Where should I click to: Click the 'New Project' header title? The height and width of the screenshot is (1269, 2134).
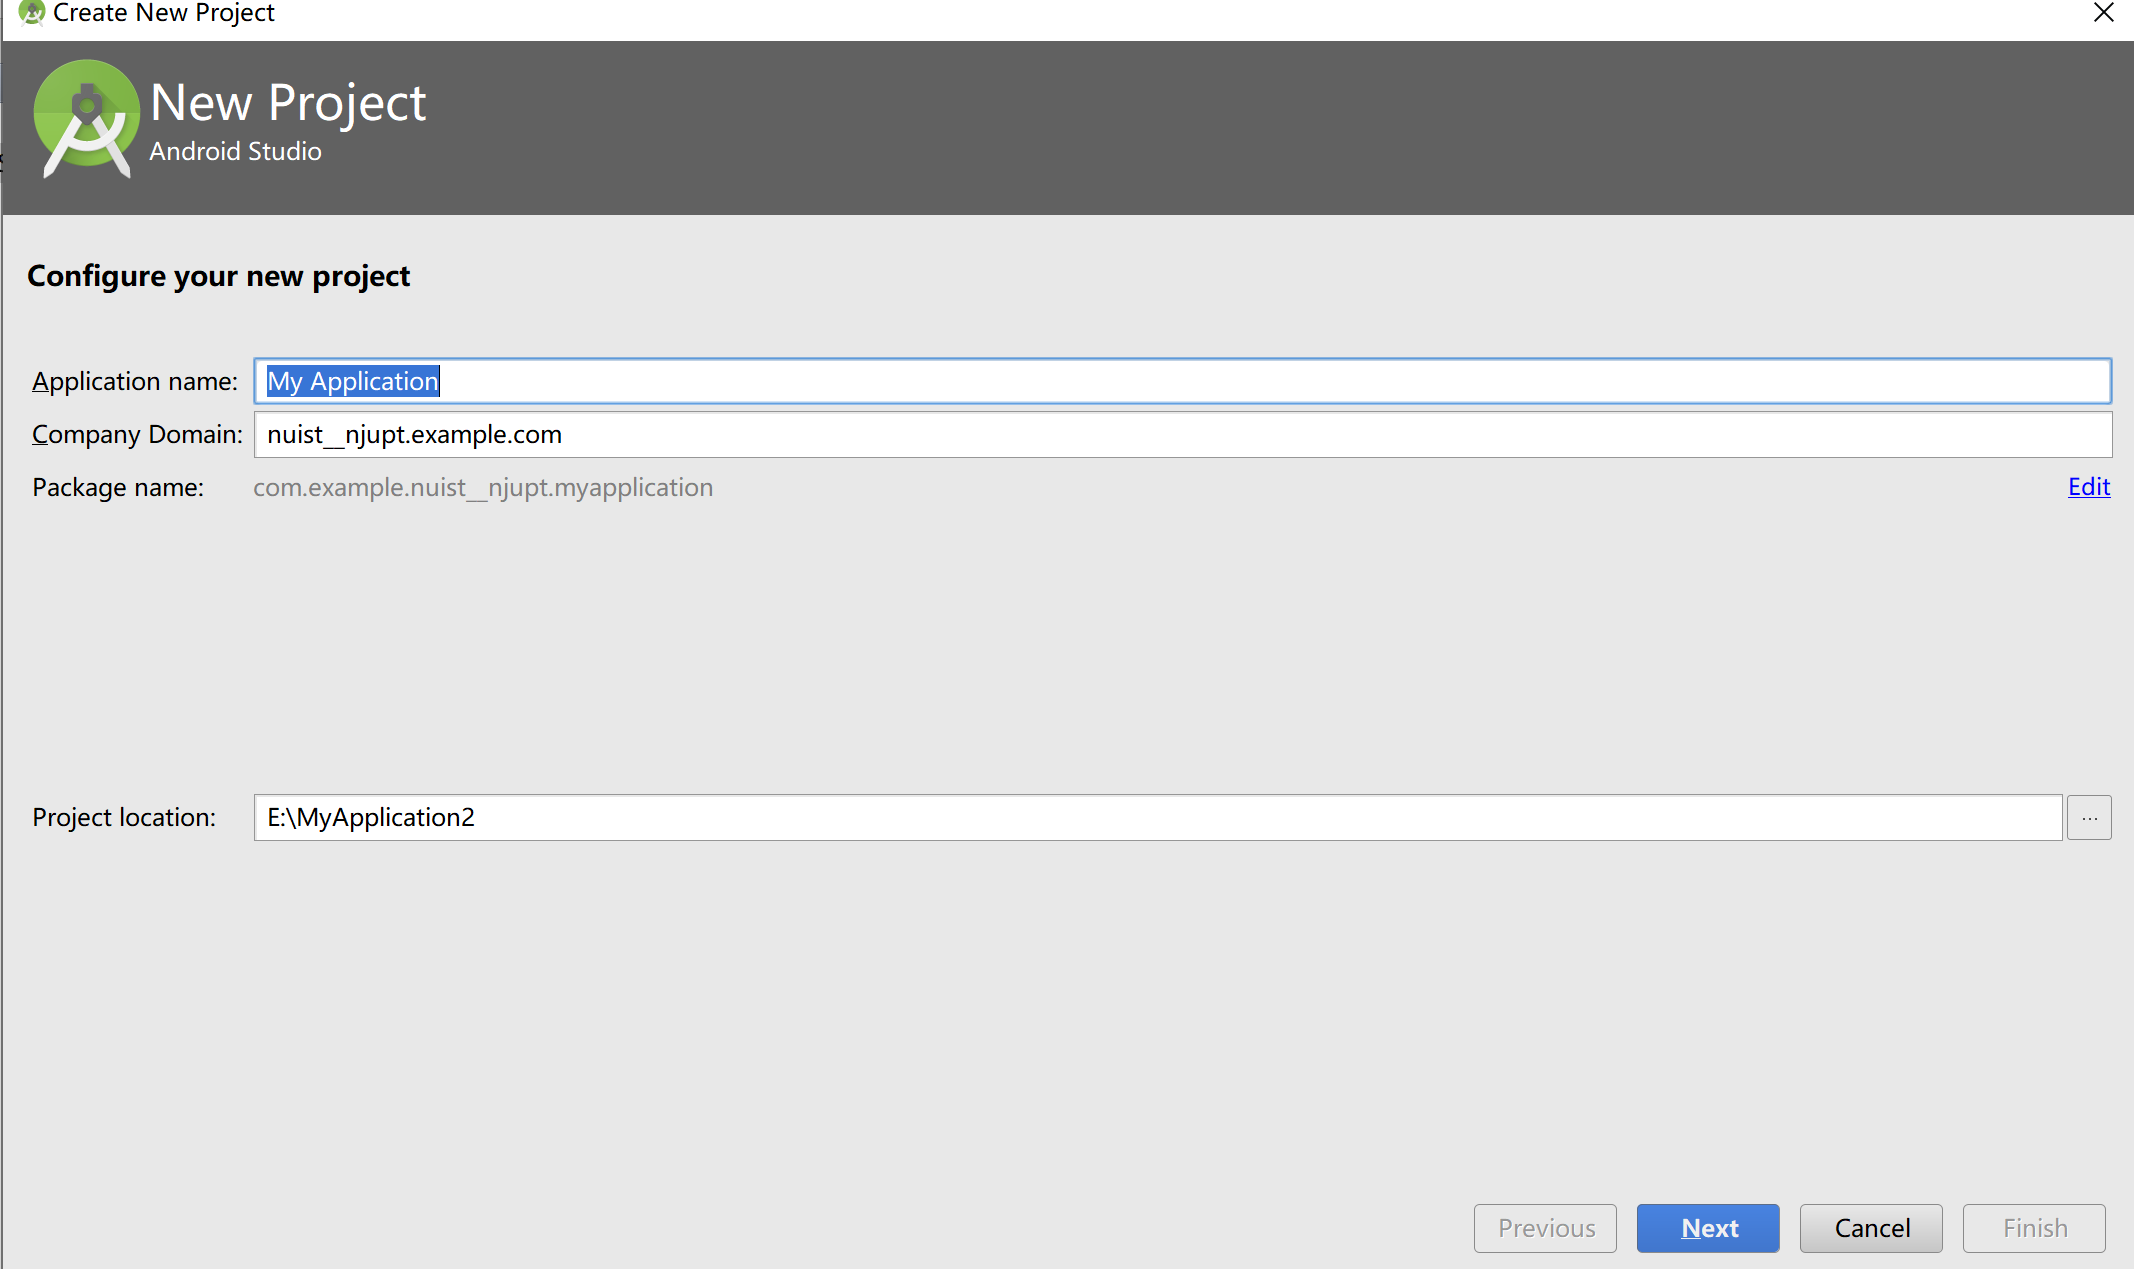click(288, 104)
